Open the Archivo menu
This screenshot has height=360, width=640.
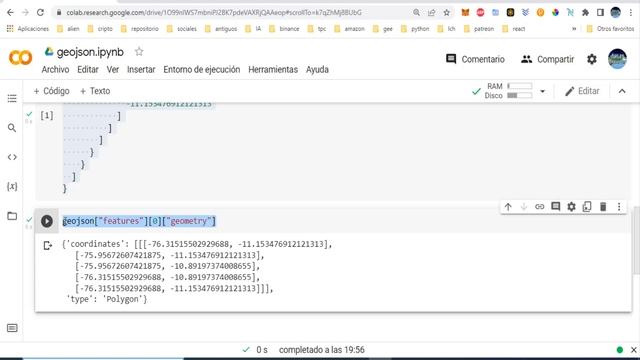point(55,69)
